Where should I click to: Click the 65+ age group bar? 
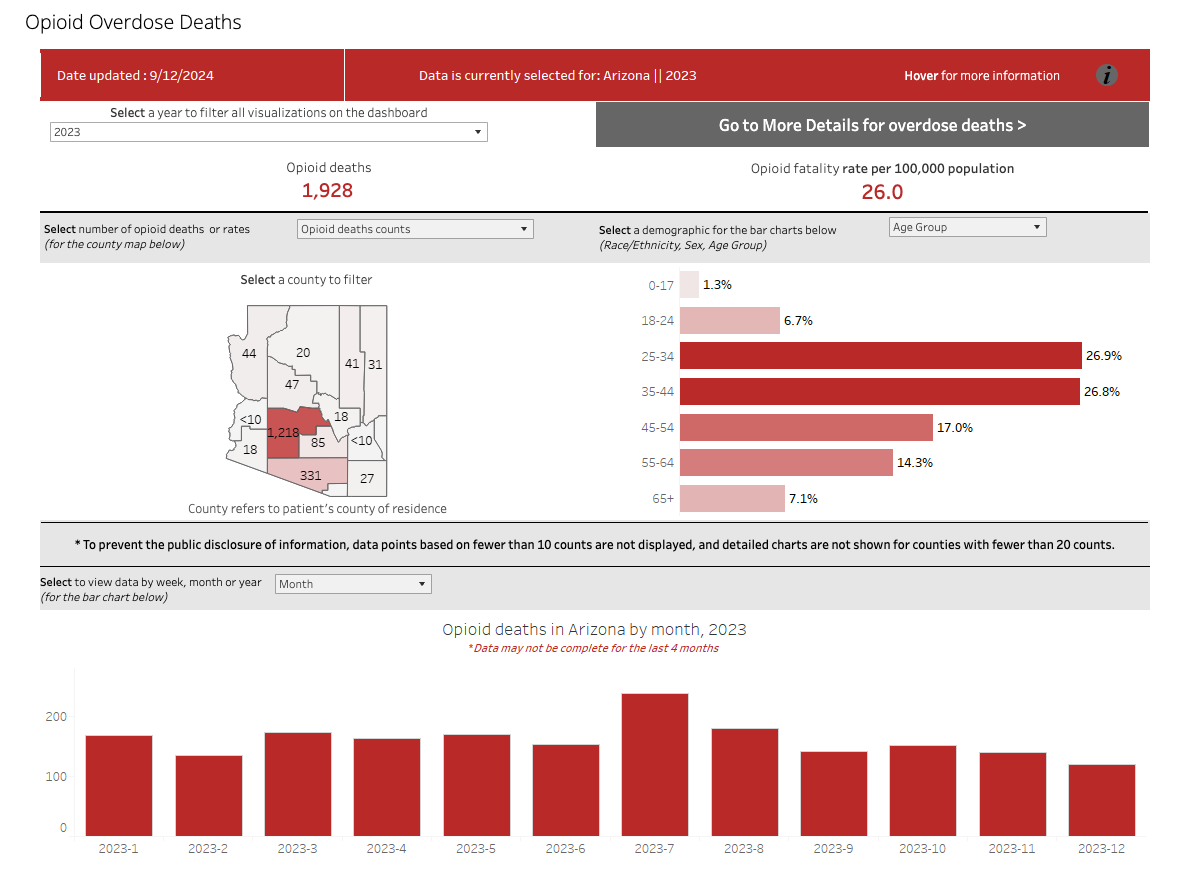[x=732, y=498]
